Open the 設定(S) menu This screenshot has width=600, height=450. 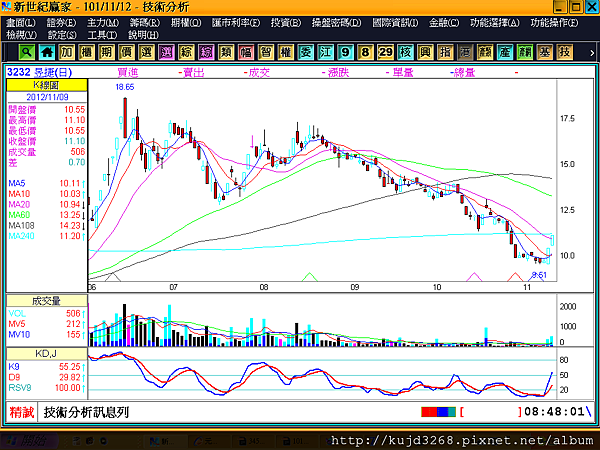point(62,35)
